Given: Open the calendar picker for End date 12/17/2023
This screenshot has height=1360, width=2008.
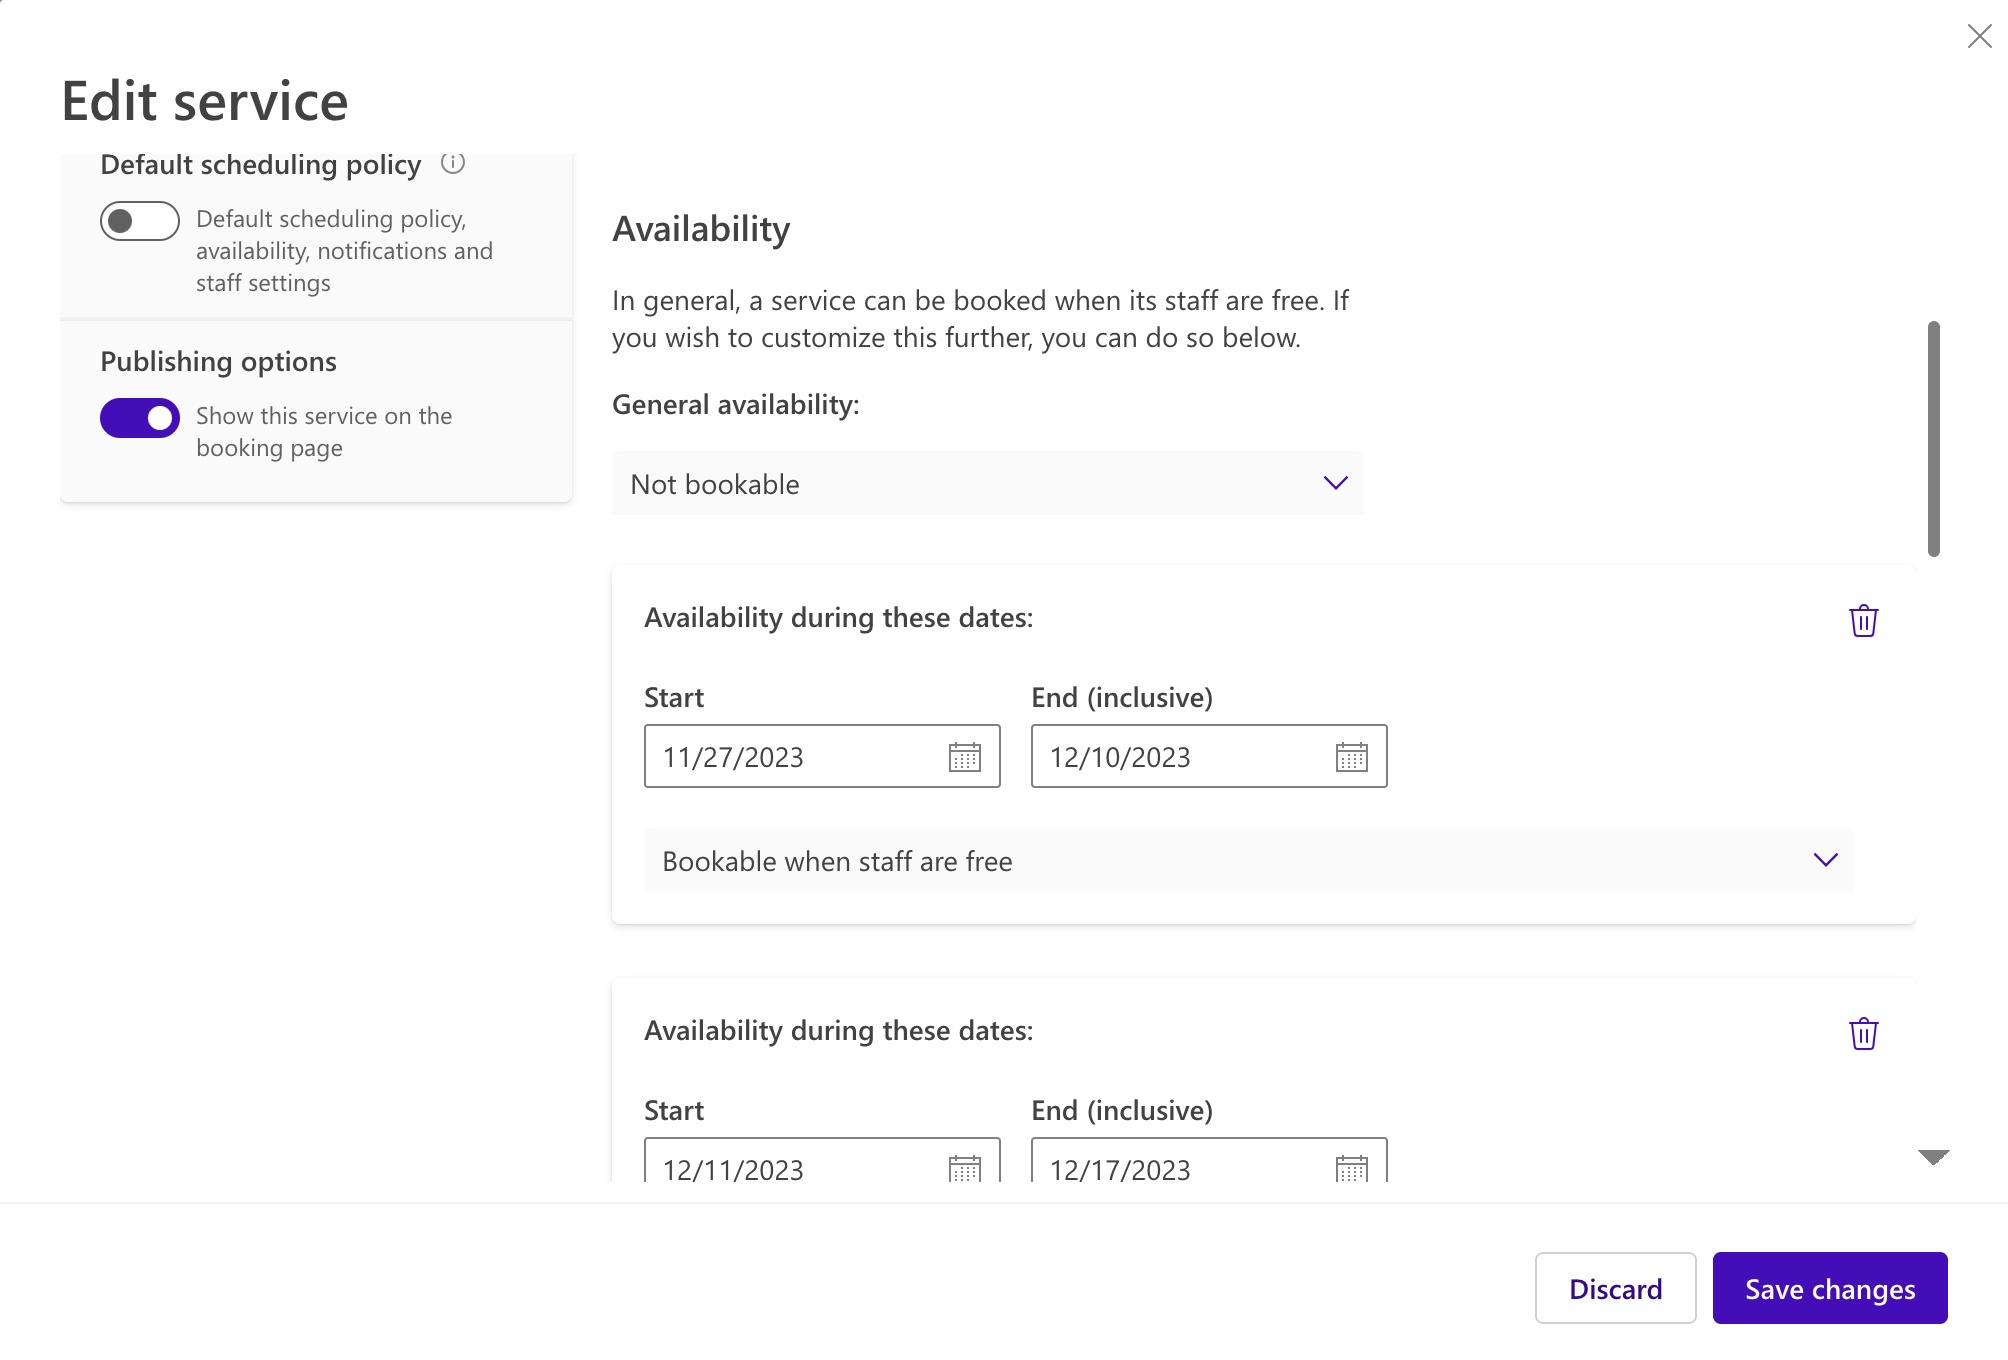Looking at the screenshot, I should click(1351, 1166).
